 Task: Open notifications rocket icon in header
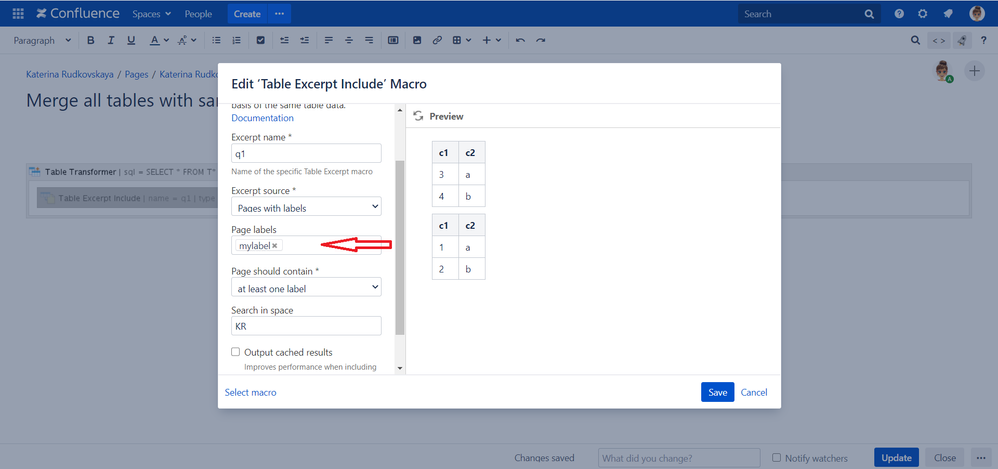click(948, 13)
